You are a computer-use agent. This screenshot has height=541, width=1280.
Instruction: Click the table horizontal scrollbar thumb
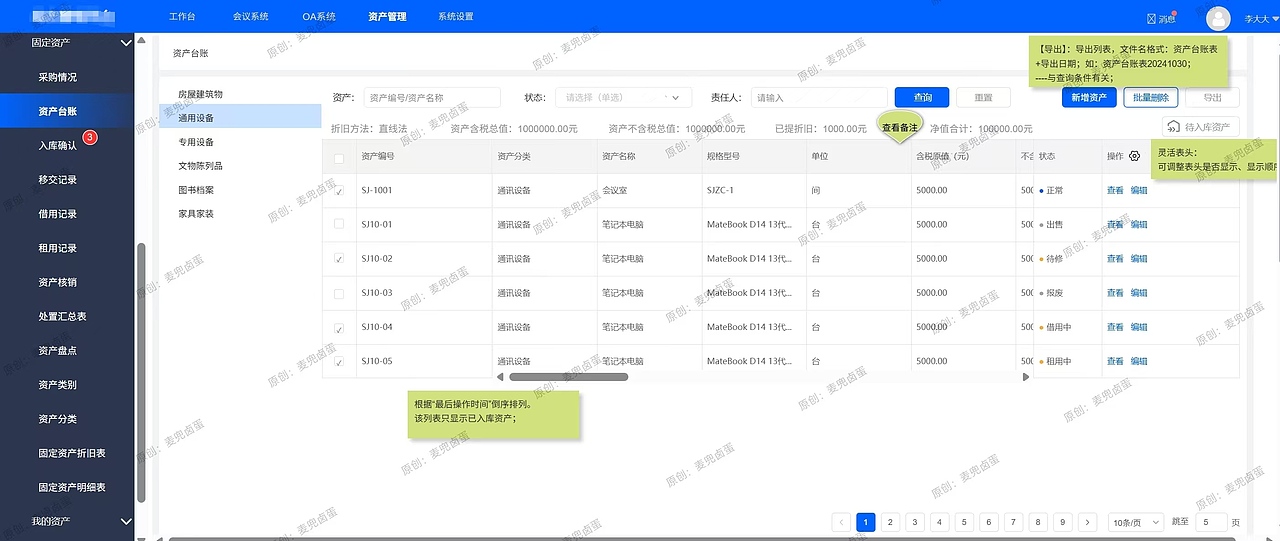[x=568, y=377]
